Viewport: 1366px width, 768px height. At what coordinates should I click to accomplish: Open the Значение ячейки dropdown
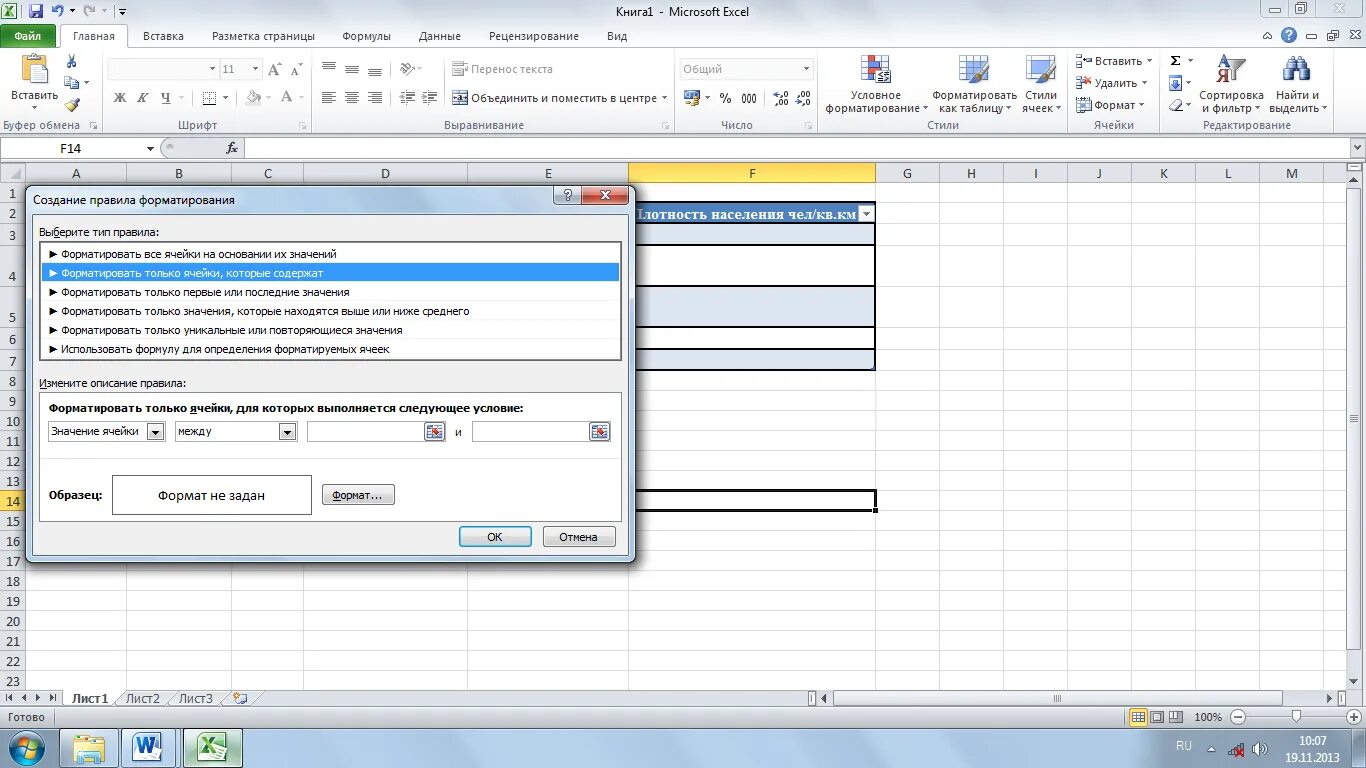155,431
